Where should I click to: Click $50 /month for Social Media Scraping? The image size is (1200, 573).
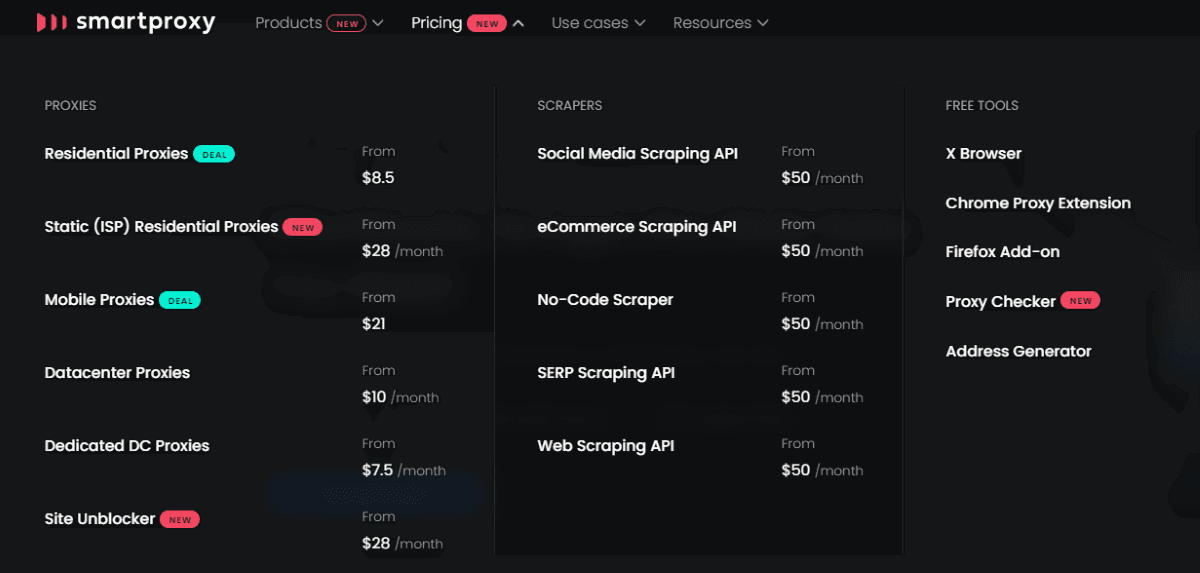pyautogui.click(x=822, y=178)
